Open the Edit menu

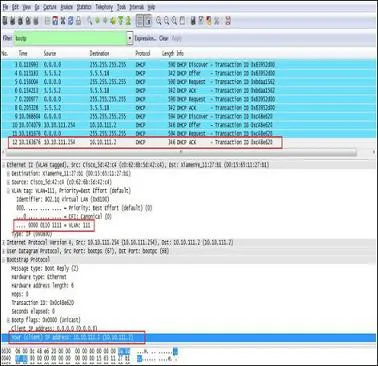[x=15, y=7]
